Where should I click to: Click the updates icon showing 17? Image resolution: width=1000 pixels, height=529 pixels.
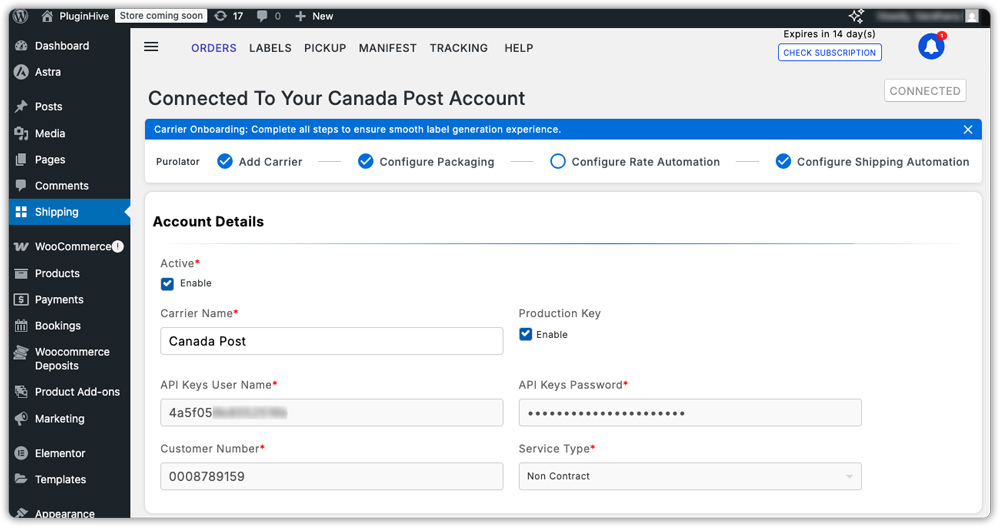[x=221, y=16]
